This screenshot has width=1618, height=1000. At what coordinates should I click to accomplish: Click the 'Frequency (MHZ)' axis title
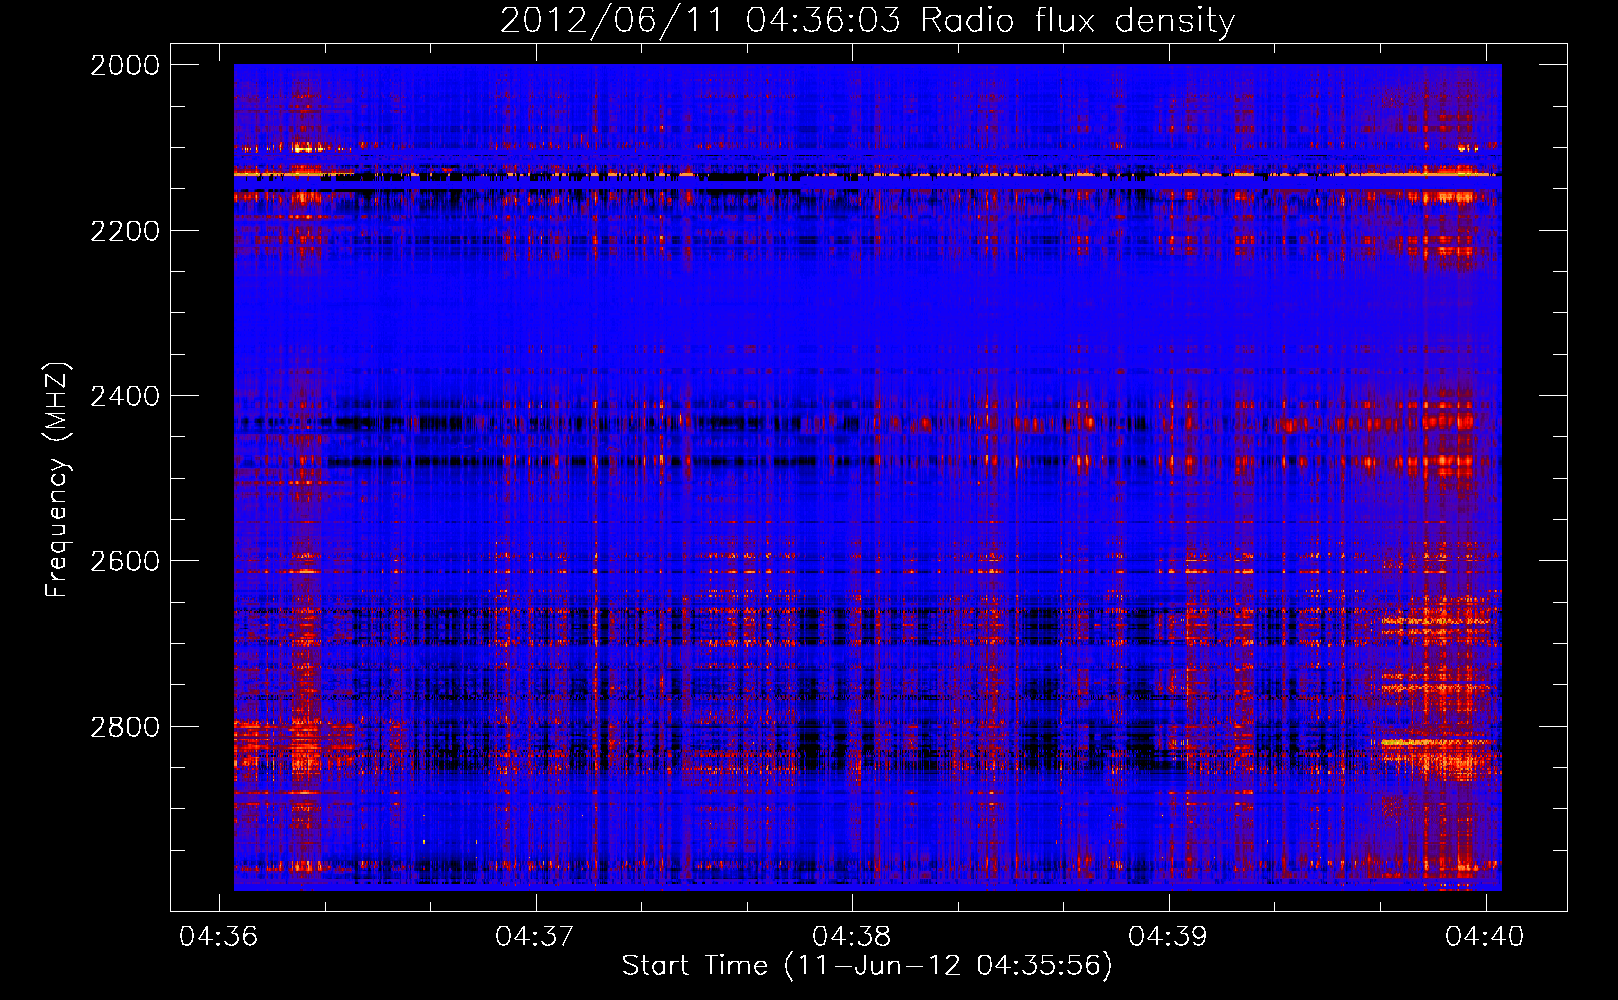(58, 479)
